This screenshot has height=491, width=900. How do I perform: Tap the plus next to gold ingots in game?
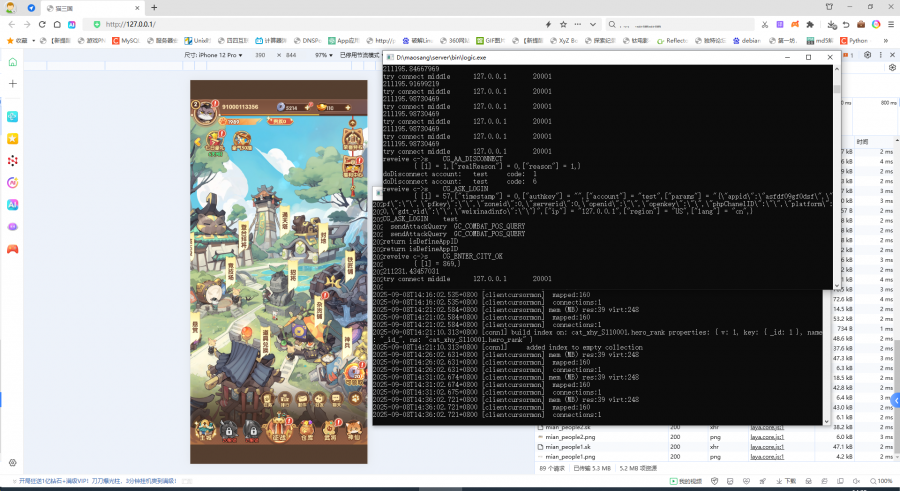coord(348,107)
